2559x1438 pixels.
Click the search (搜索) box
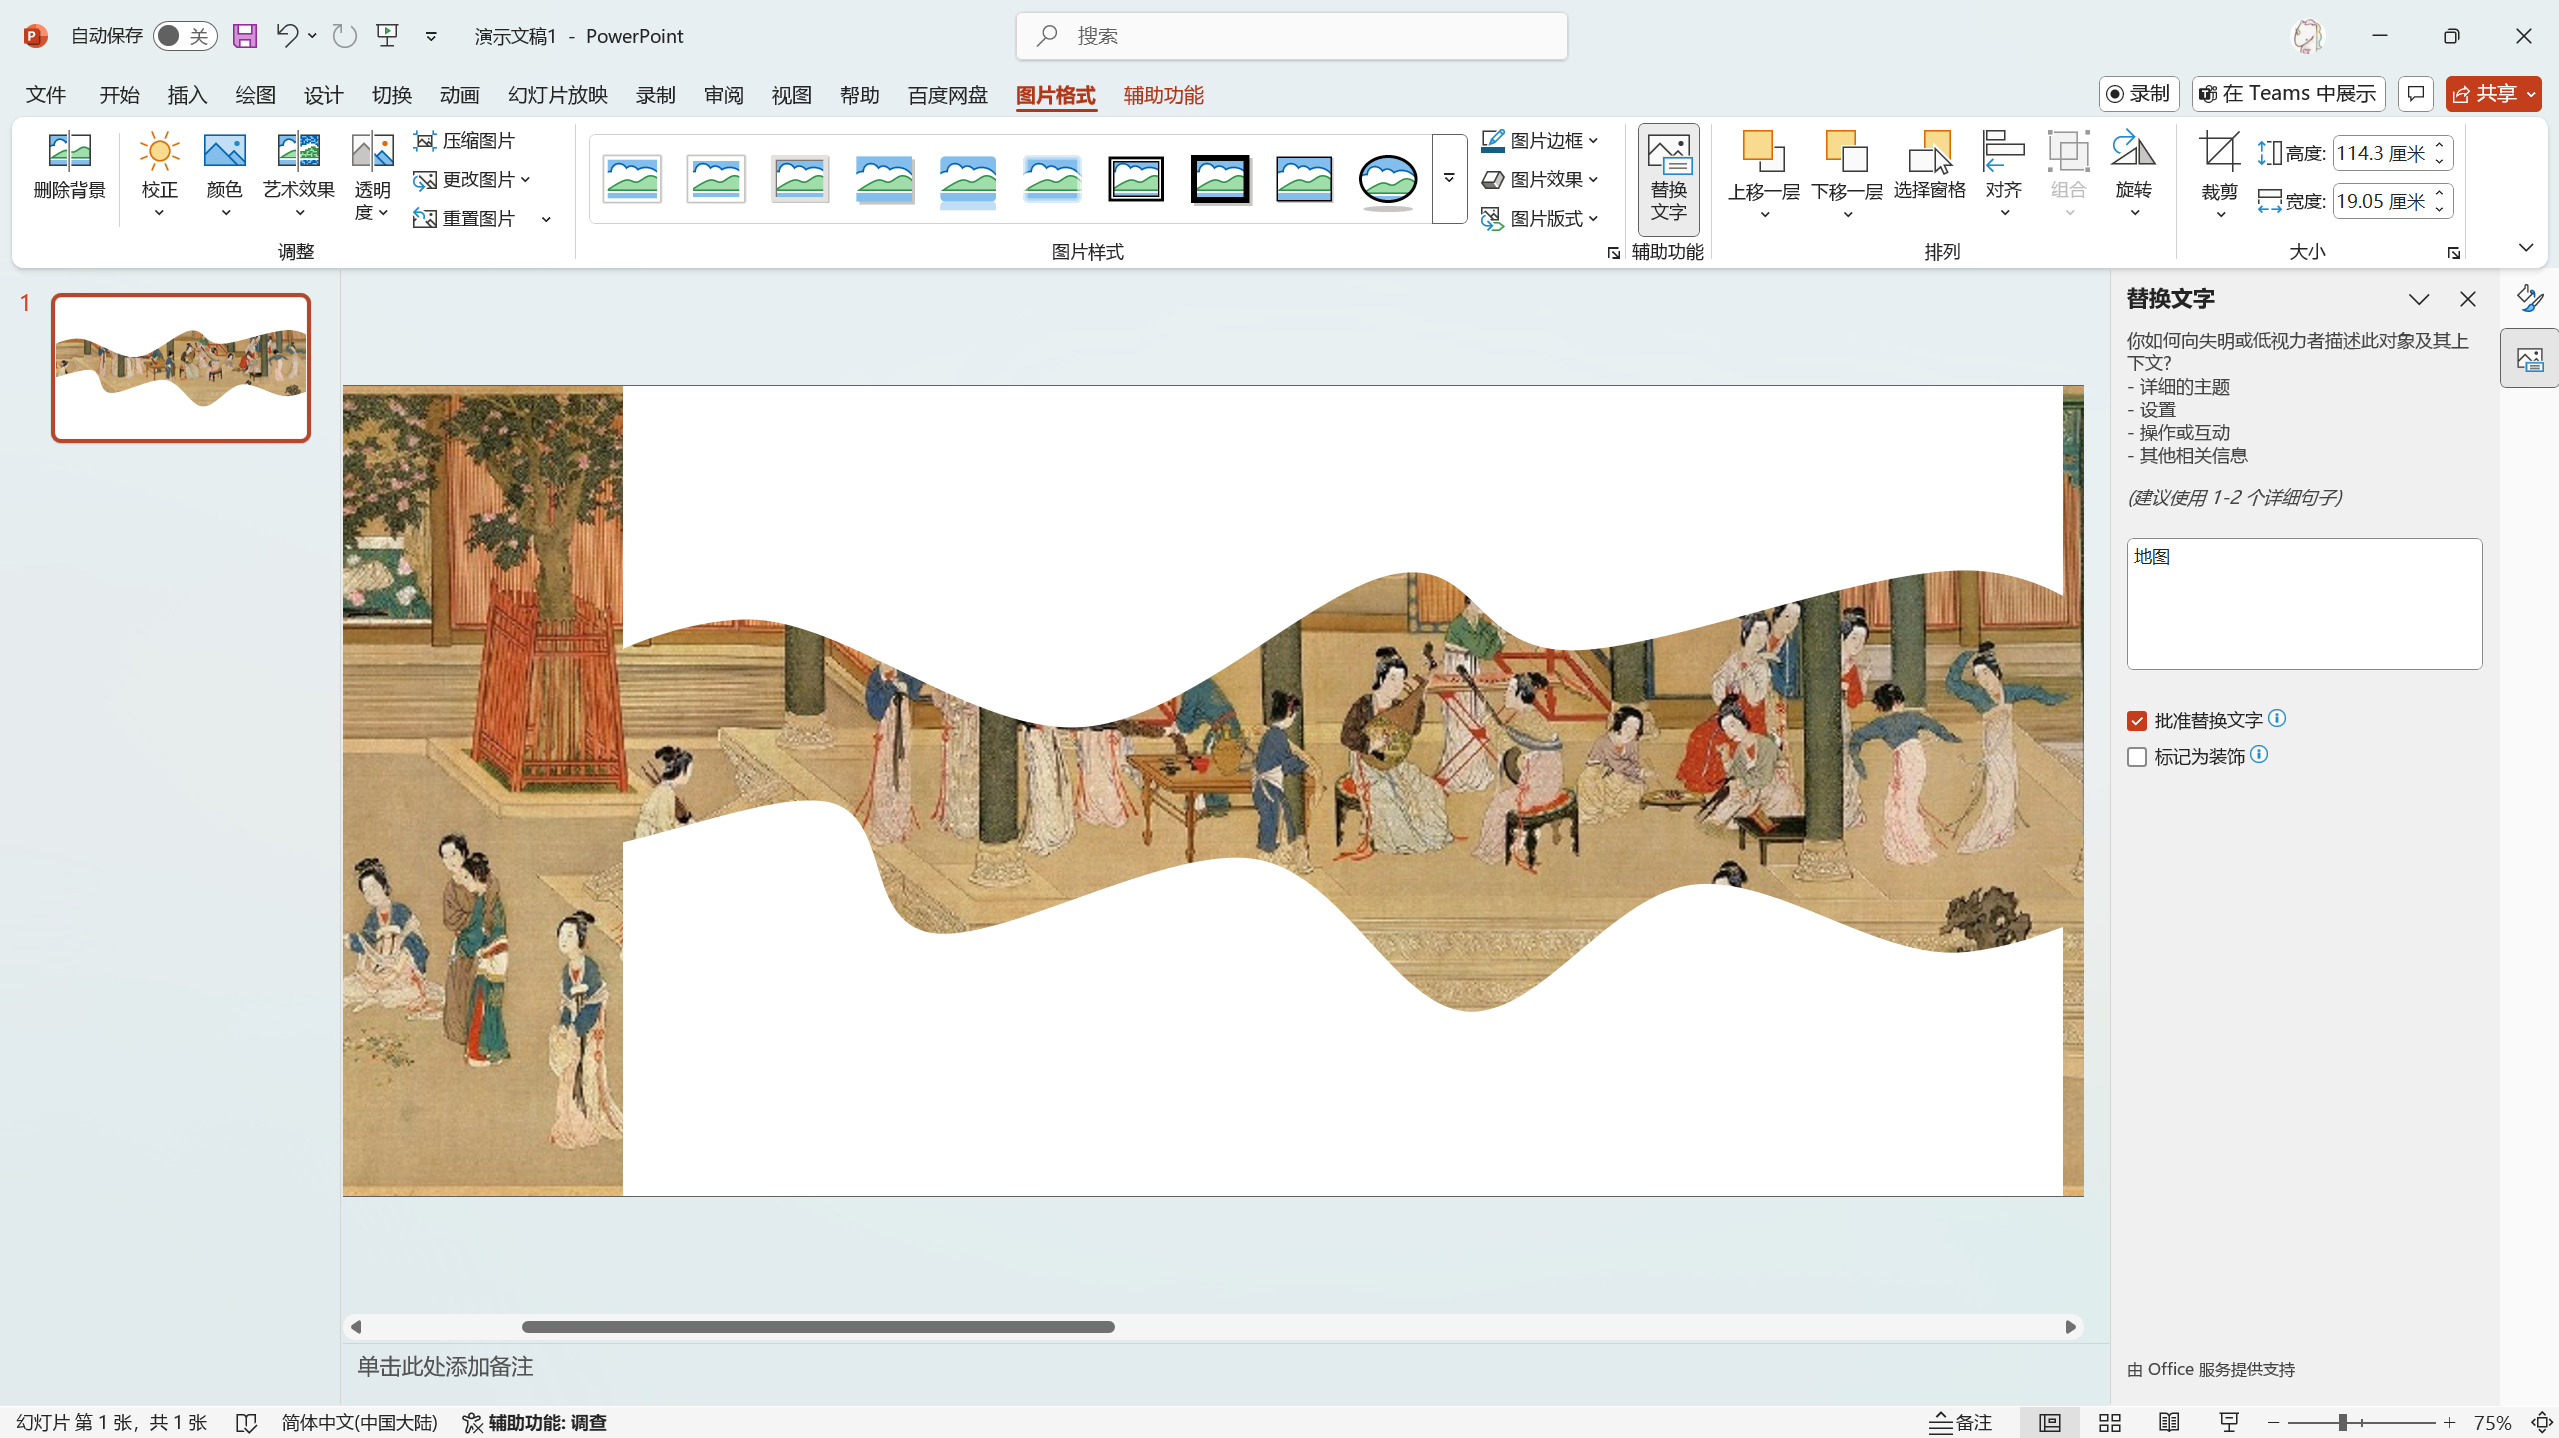[1291, 36]
